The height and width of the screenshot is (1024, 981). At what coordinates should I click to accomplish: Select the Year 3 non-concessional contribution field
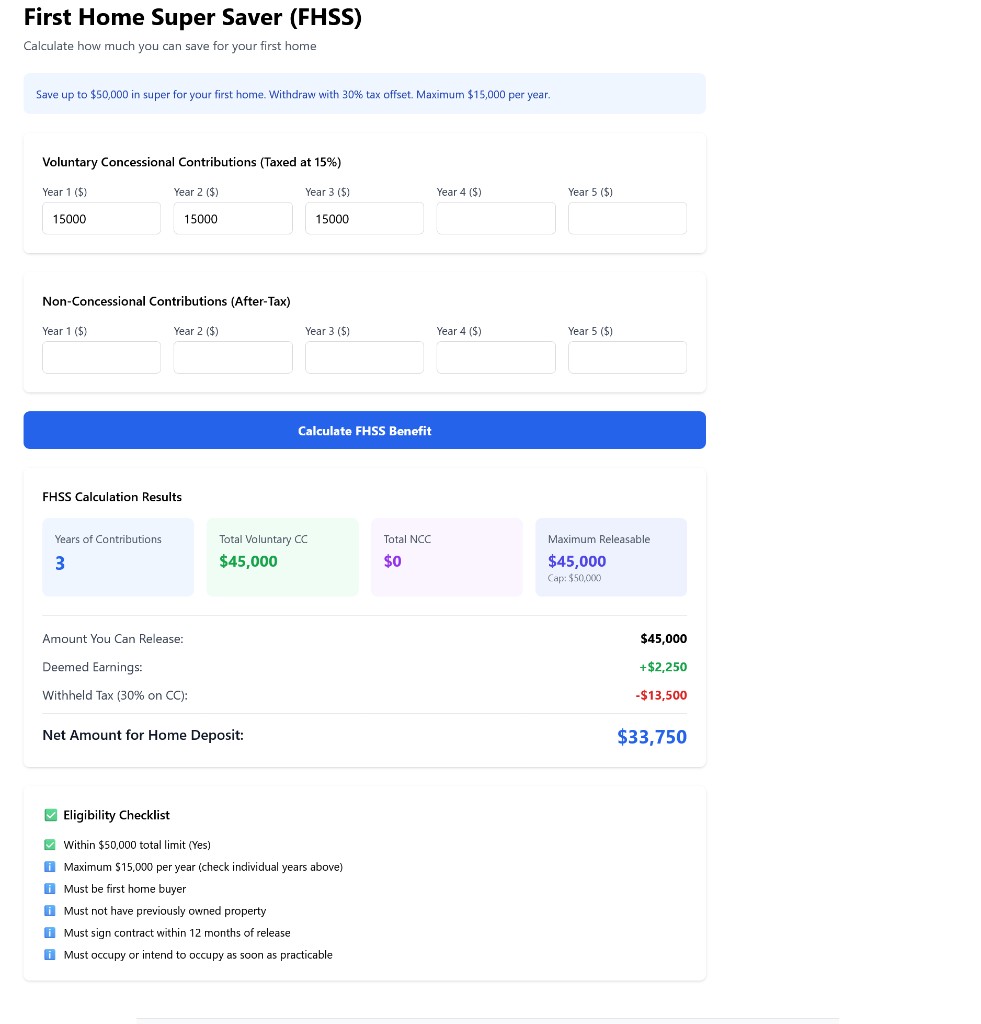point(364,357)
